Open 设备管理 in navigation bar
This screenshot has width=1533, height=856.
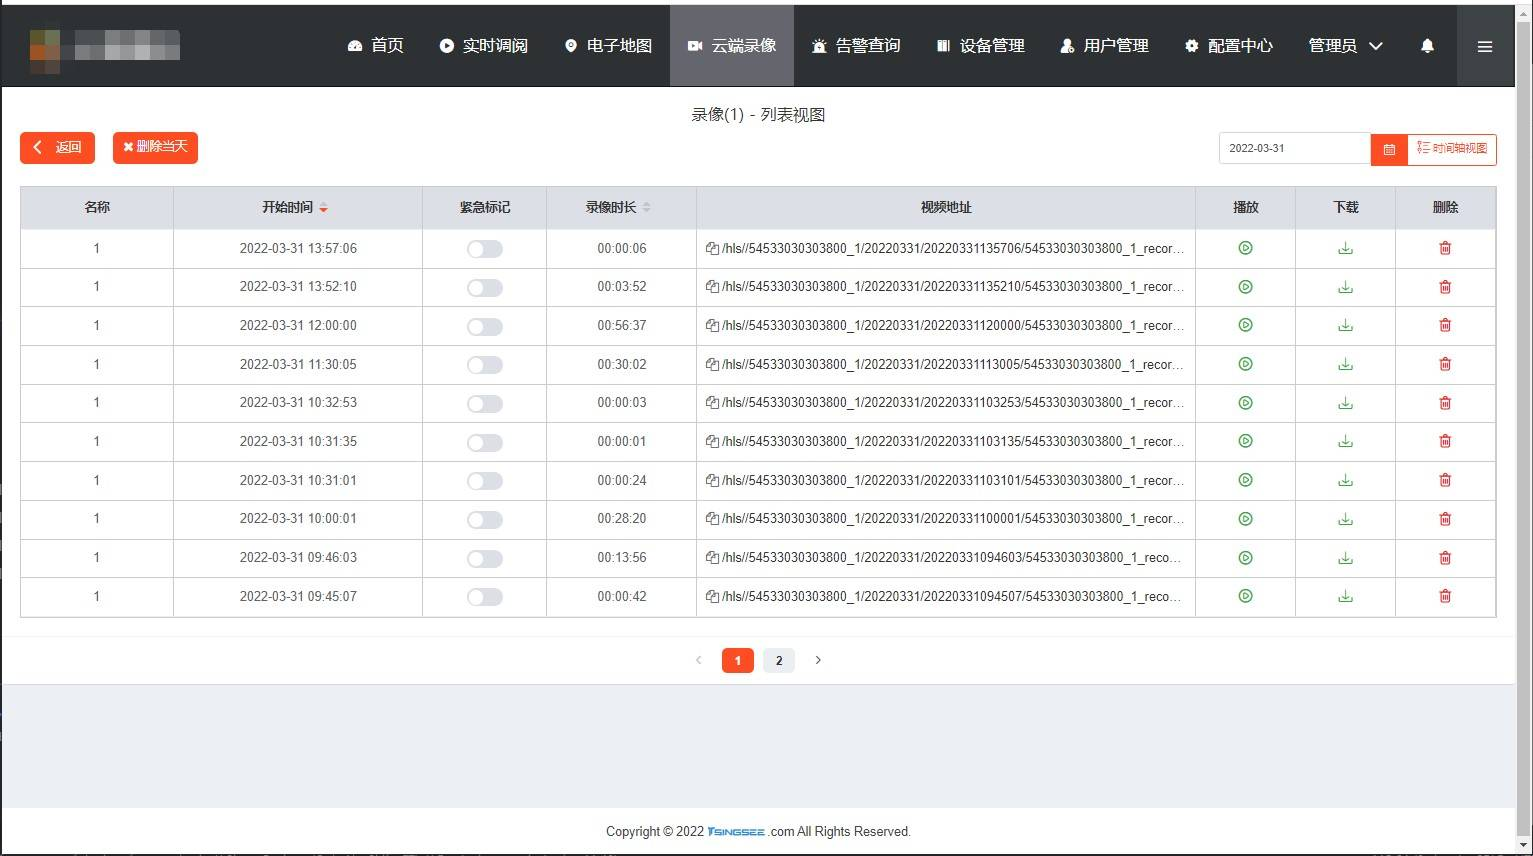point(980,46)
